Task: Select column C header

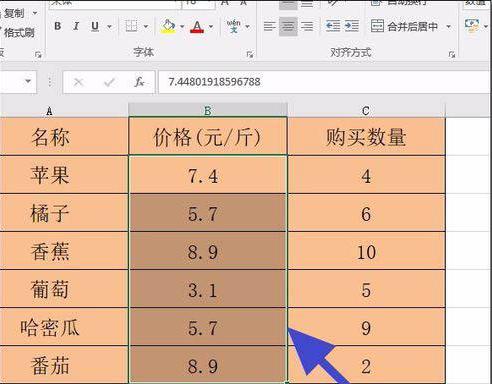Action: 366,110
